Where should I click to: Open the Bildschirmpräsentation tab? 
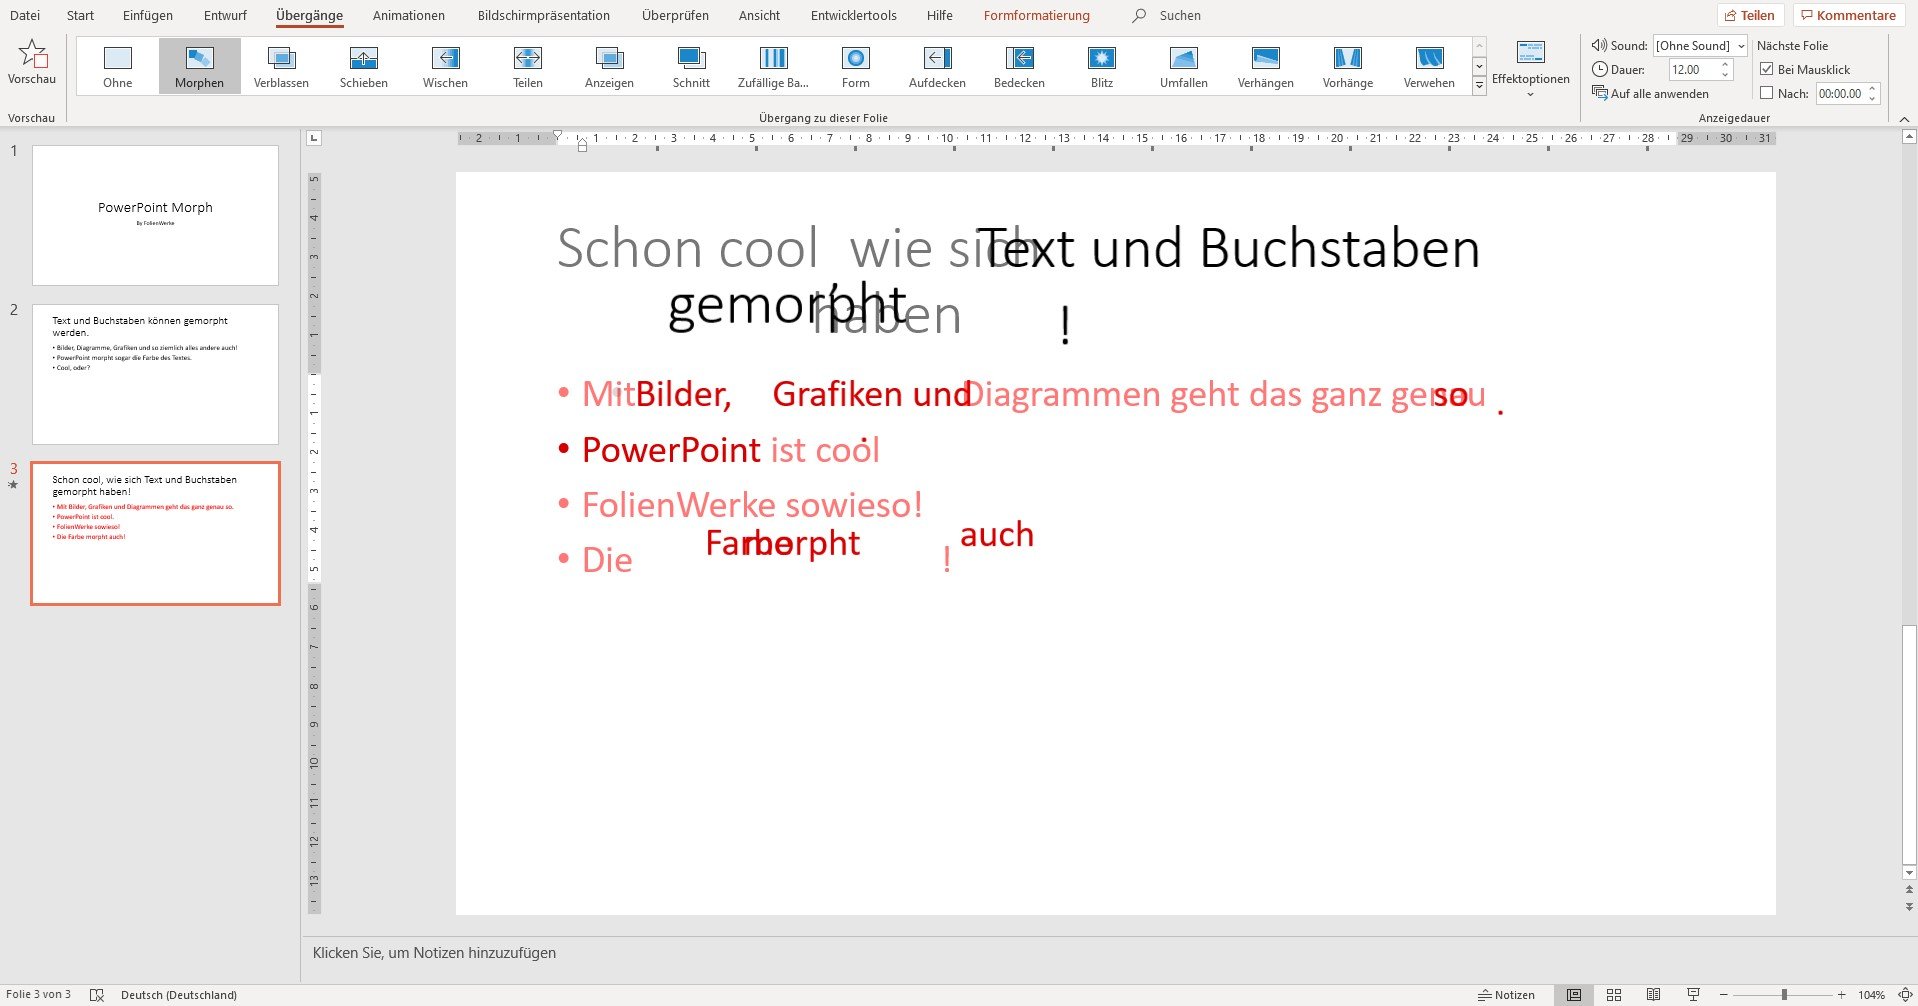point(544,15)
